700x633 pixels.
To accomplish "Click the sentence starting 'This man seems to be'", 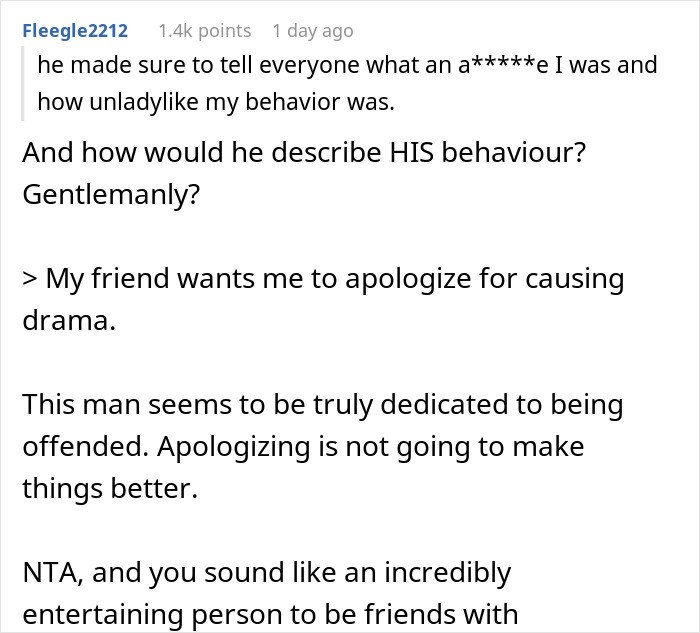I will pos(190,405).
